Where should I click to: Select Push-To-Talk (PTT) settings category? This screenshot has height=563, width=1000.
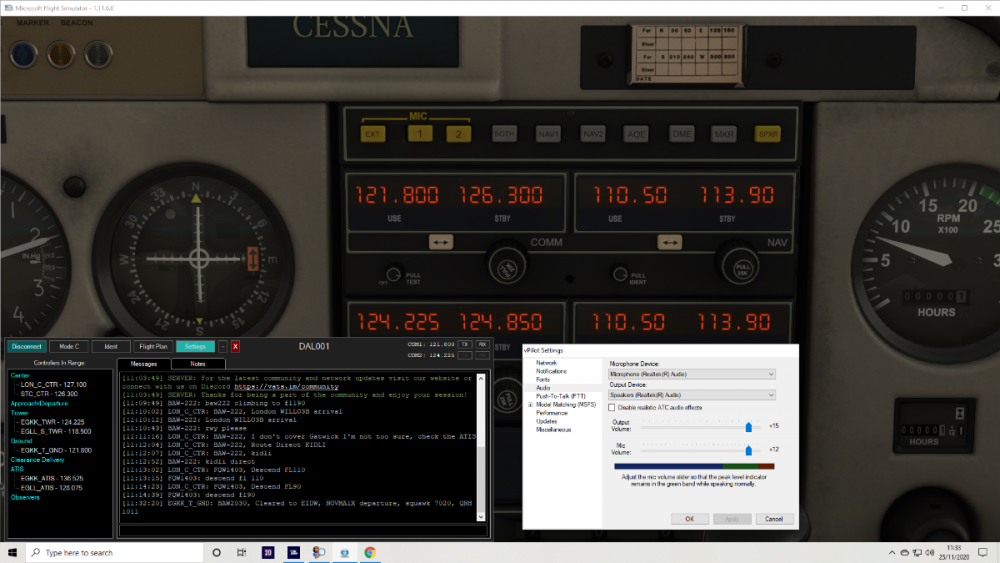click(x=561, y=396)
